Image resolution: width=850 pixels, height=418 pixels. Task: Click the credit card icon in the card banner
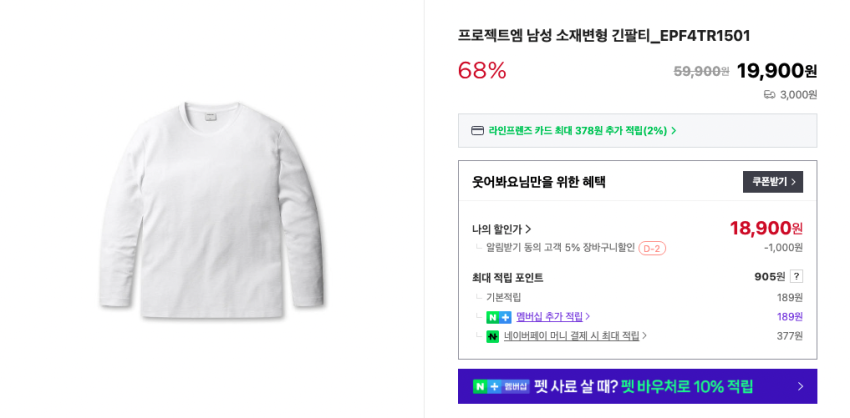click(478, 131)
